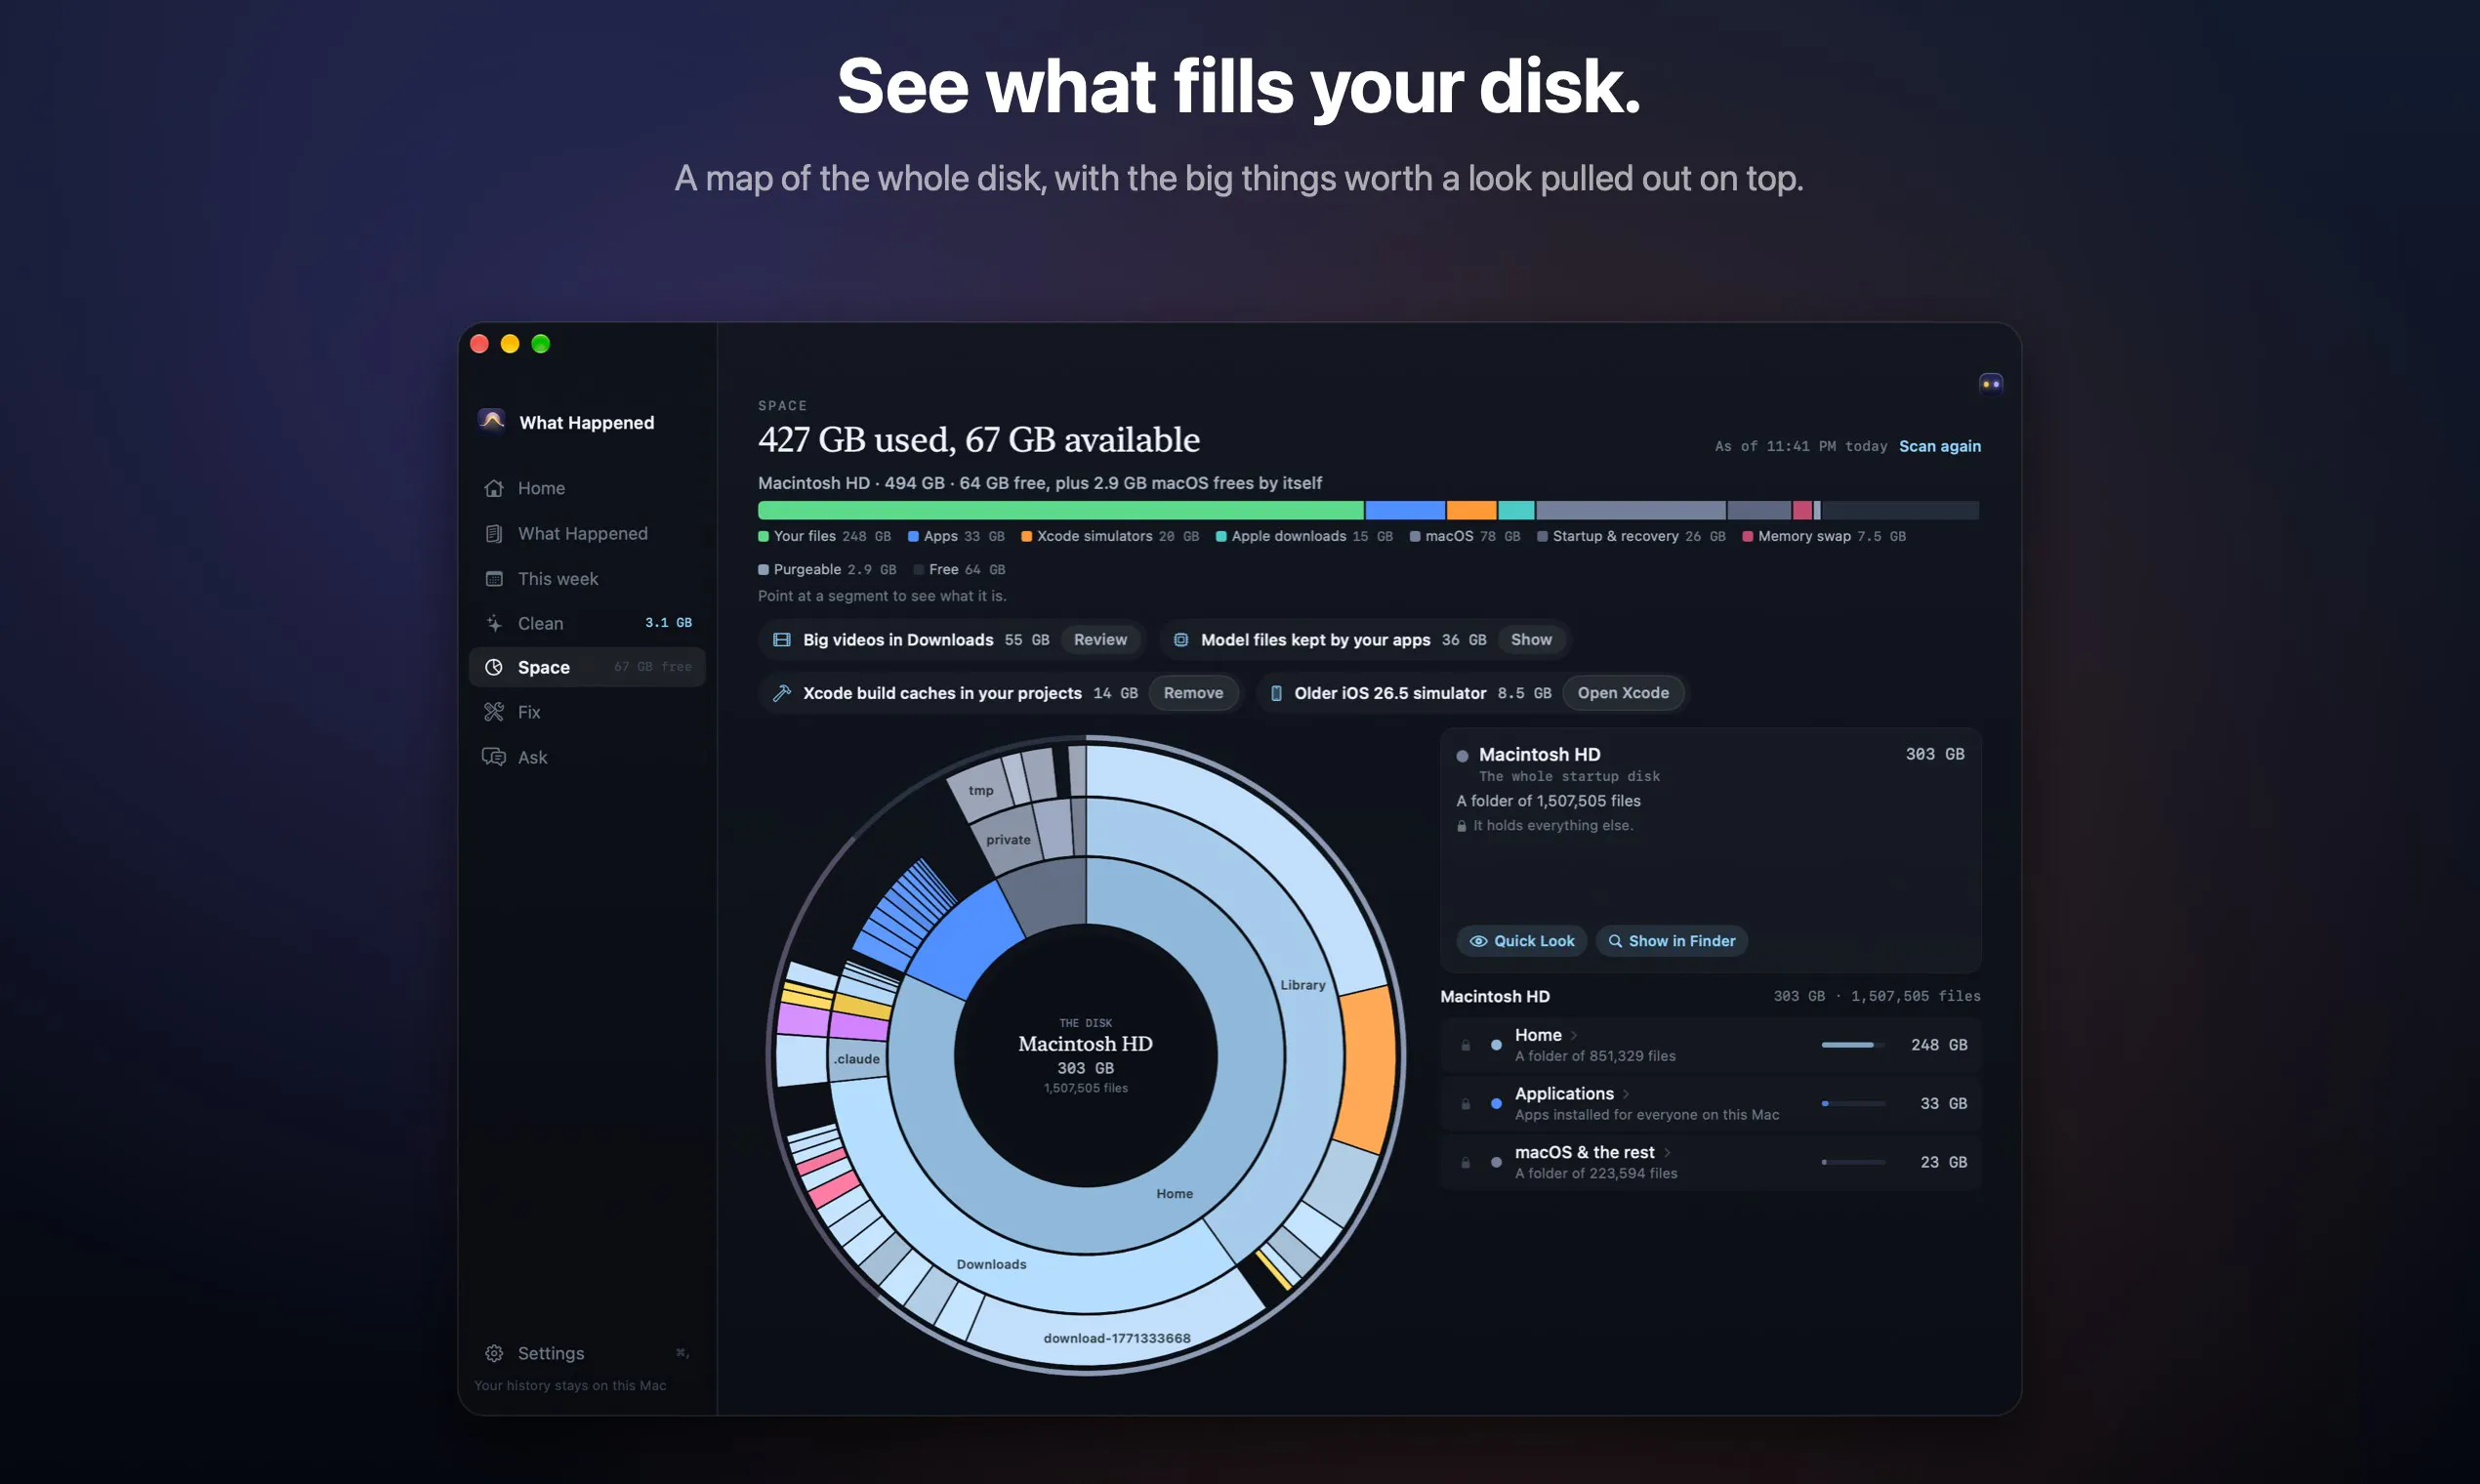2480x1484 pixels.
Task: Go to the Clean section
Action: pyautogui.click(x=586, y=623)
